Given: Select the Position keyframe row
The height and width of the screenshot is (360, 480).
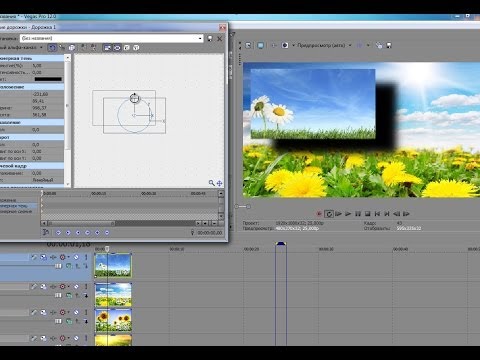Looking at the screenshot, I should (x=19, y=200).
